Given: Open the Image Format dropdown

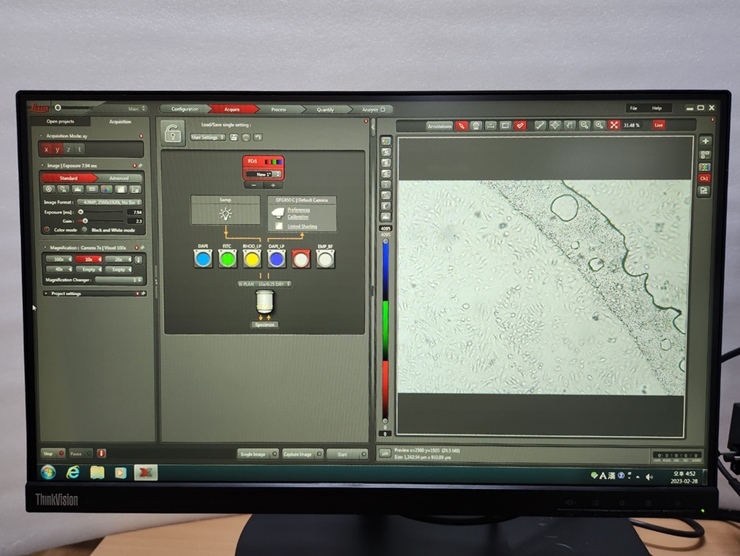Looking at the screenshot, I should [x=111, y=203].
